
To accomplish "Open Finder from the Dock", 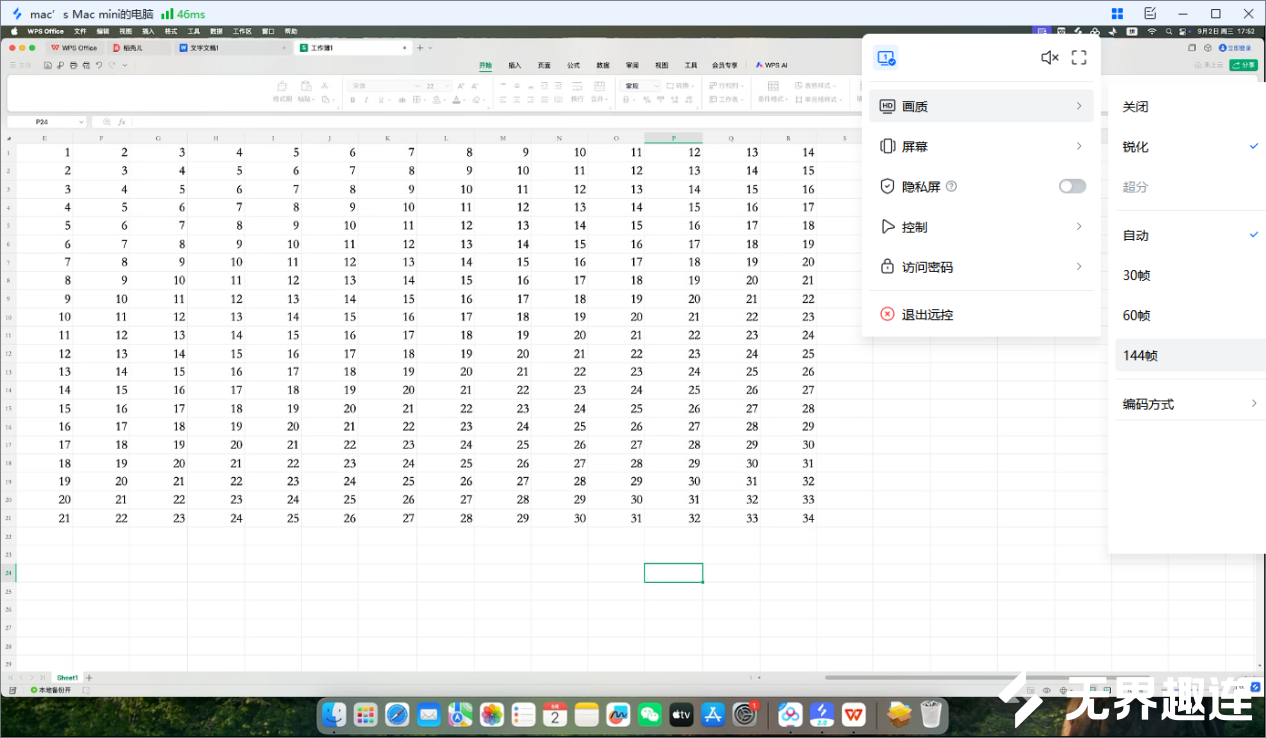I will [x=334, y=714].
